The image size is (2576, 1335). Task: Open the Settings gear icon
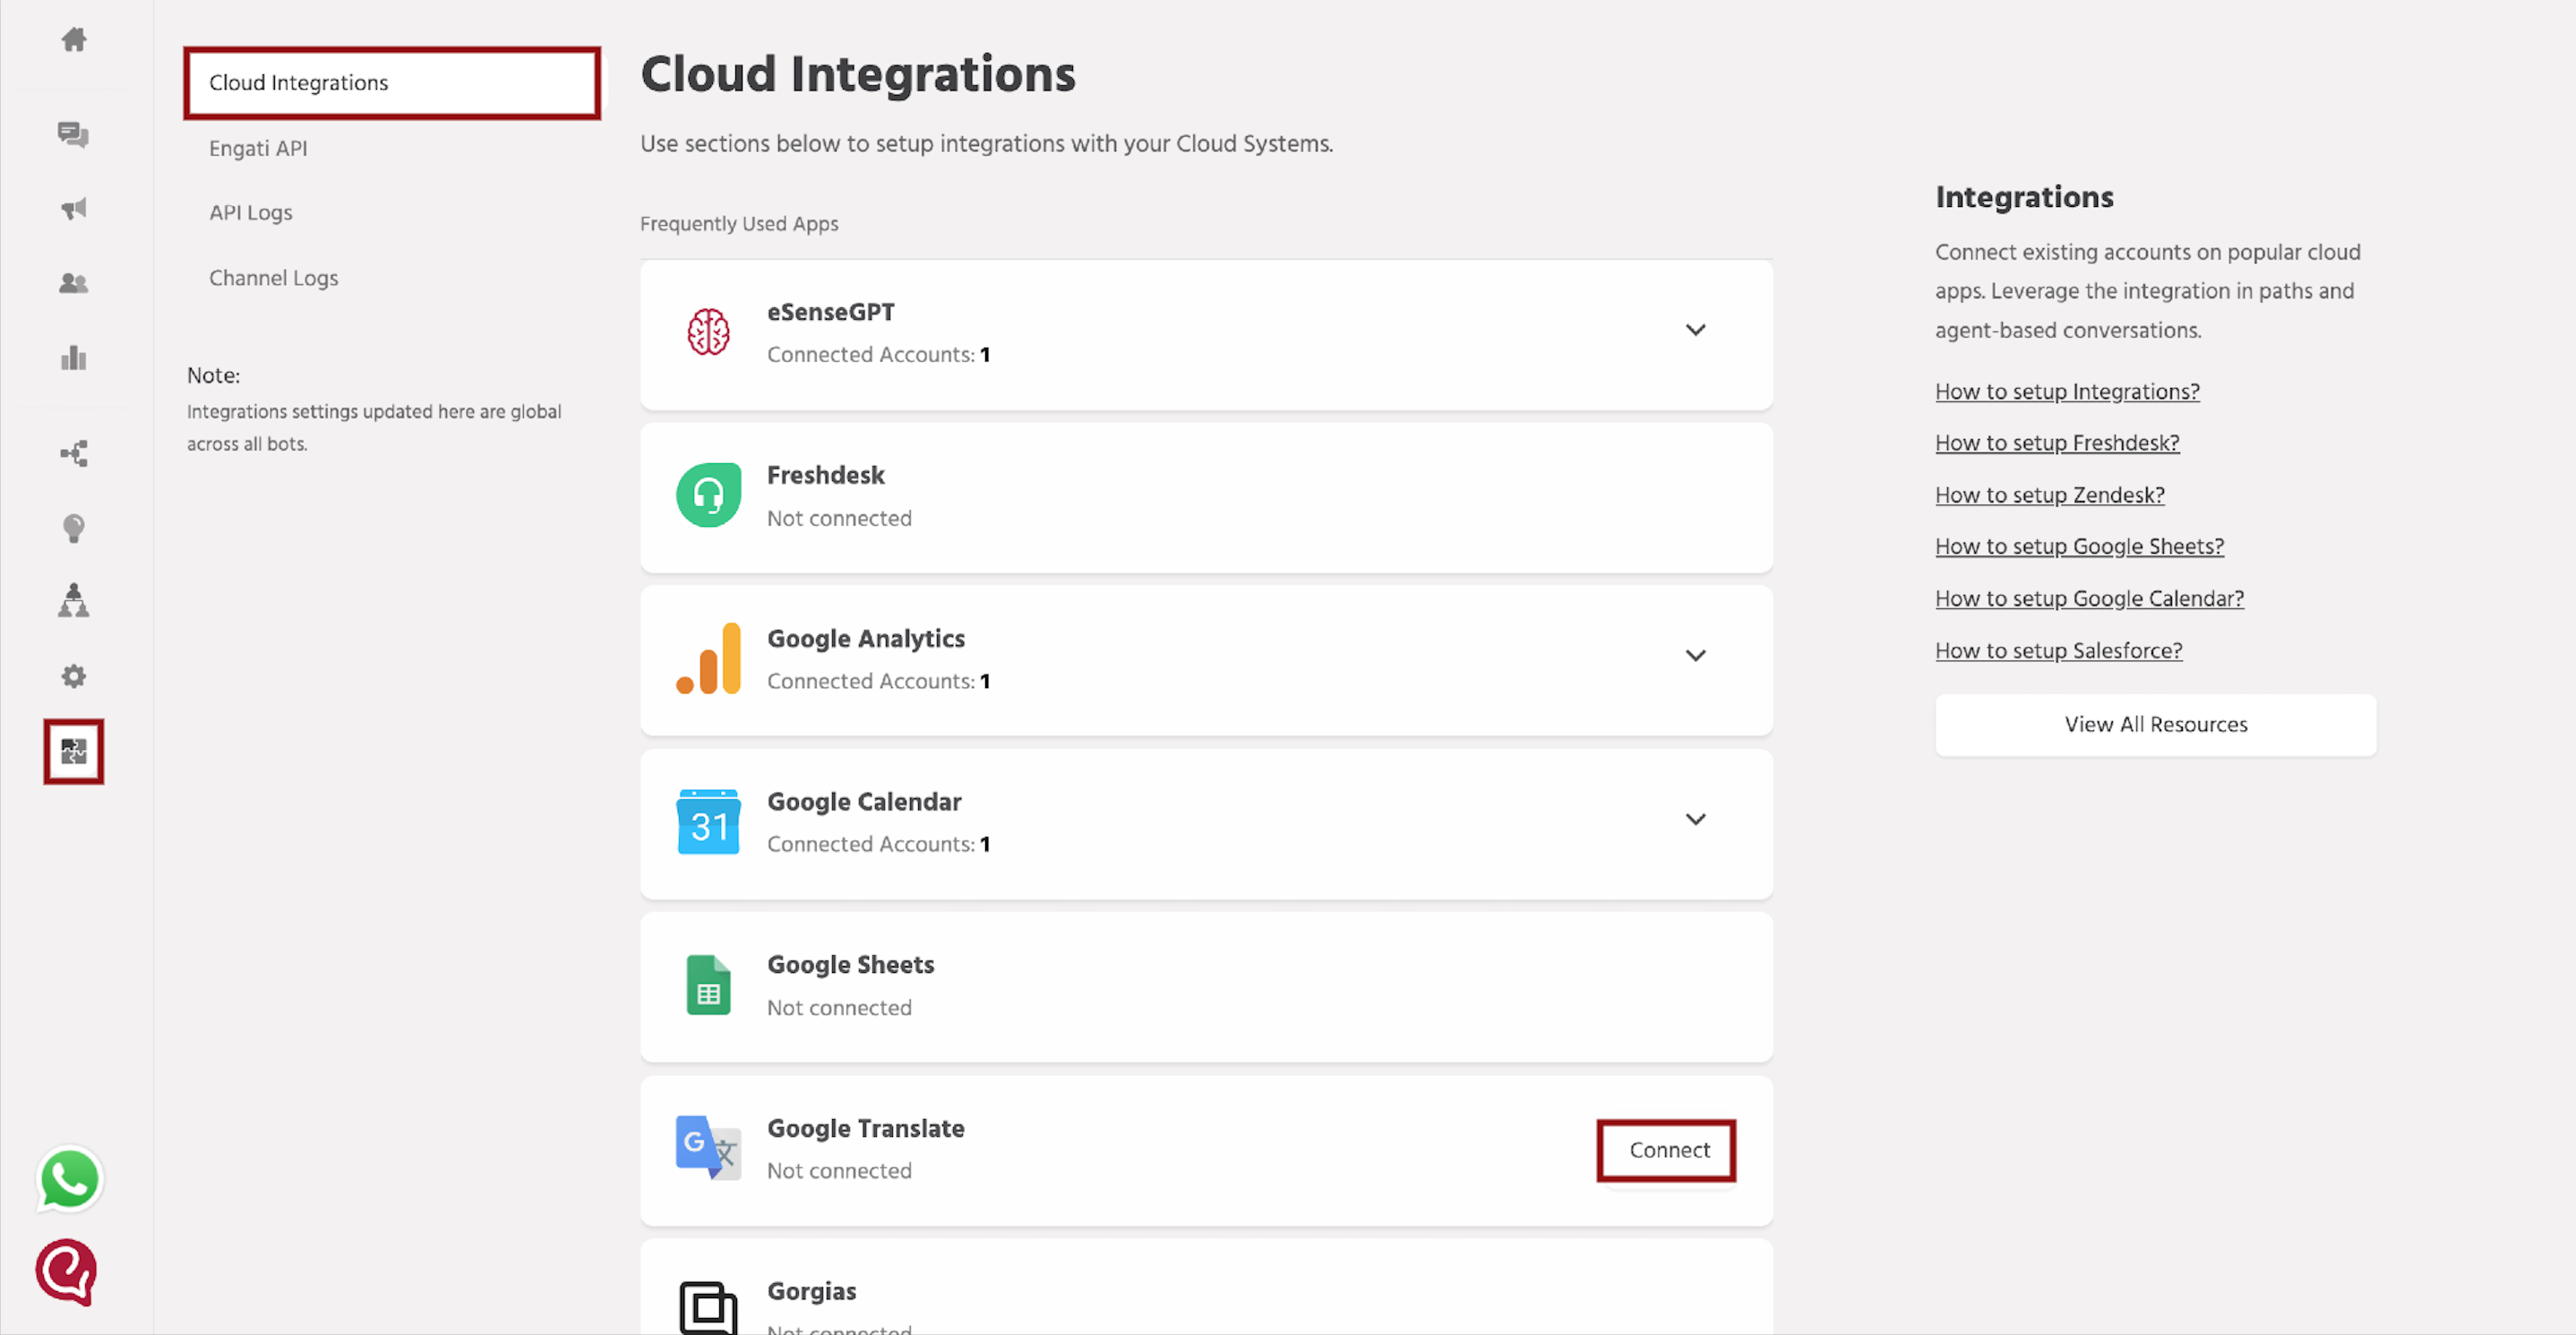73,676
